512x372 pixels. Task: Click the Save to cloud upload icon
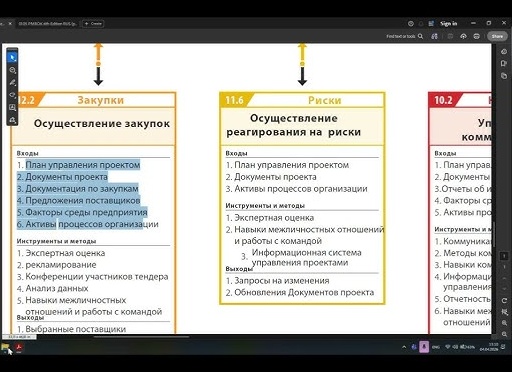click(464, 36)
